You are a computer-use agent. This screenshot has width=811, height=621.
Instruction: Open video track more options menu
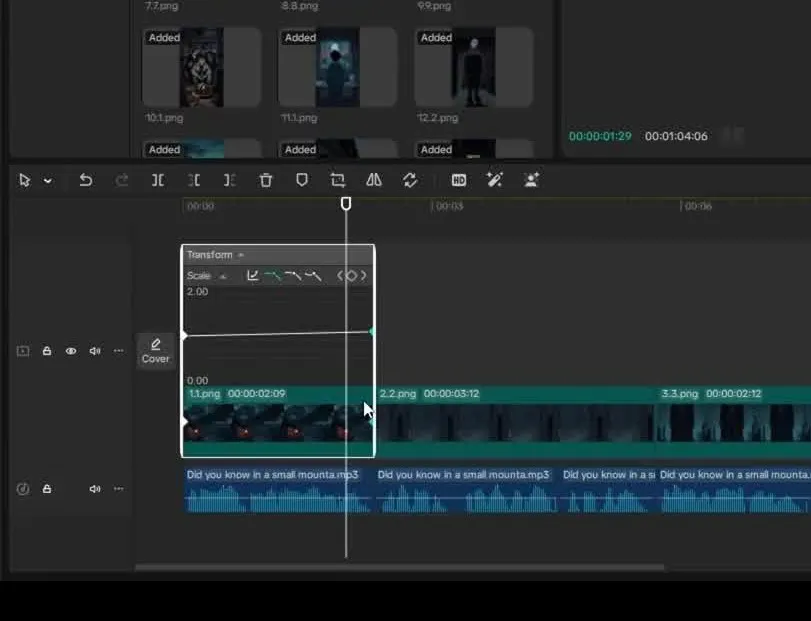click(x=119, y=351)
